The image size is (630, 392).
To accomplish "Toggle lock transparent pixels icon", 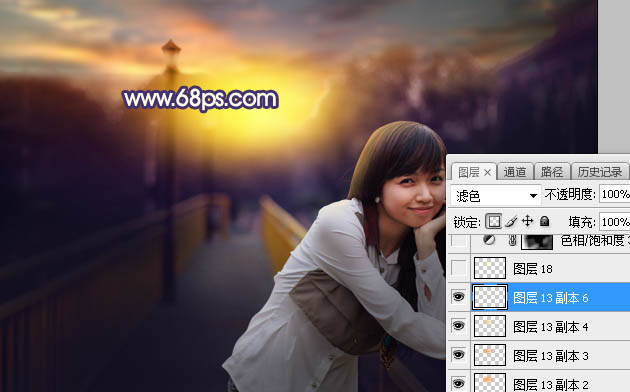I will pyautogui.click(x=493, y=221).
